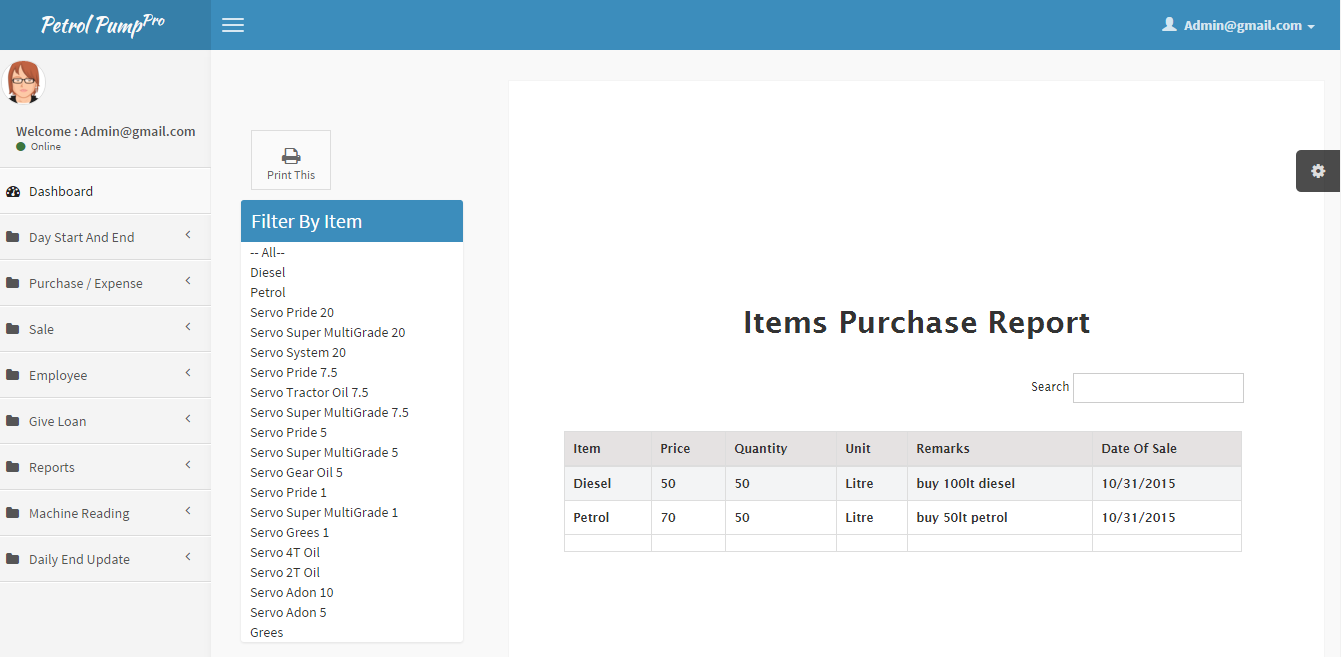Filter by Servo Grees 1
The width and height of the screenshot is (1341, 657).
(x=290, y=532)
